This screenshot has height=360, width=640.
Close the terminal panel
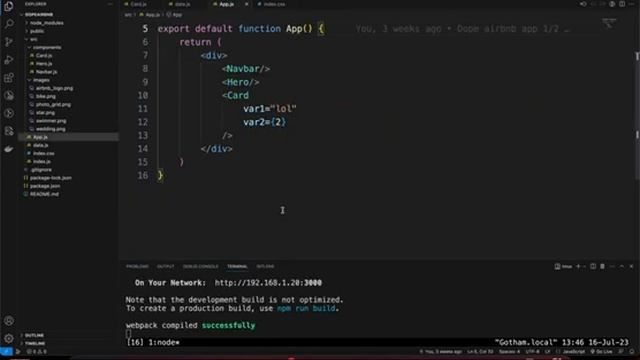(x=631, y=267)
